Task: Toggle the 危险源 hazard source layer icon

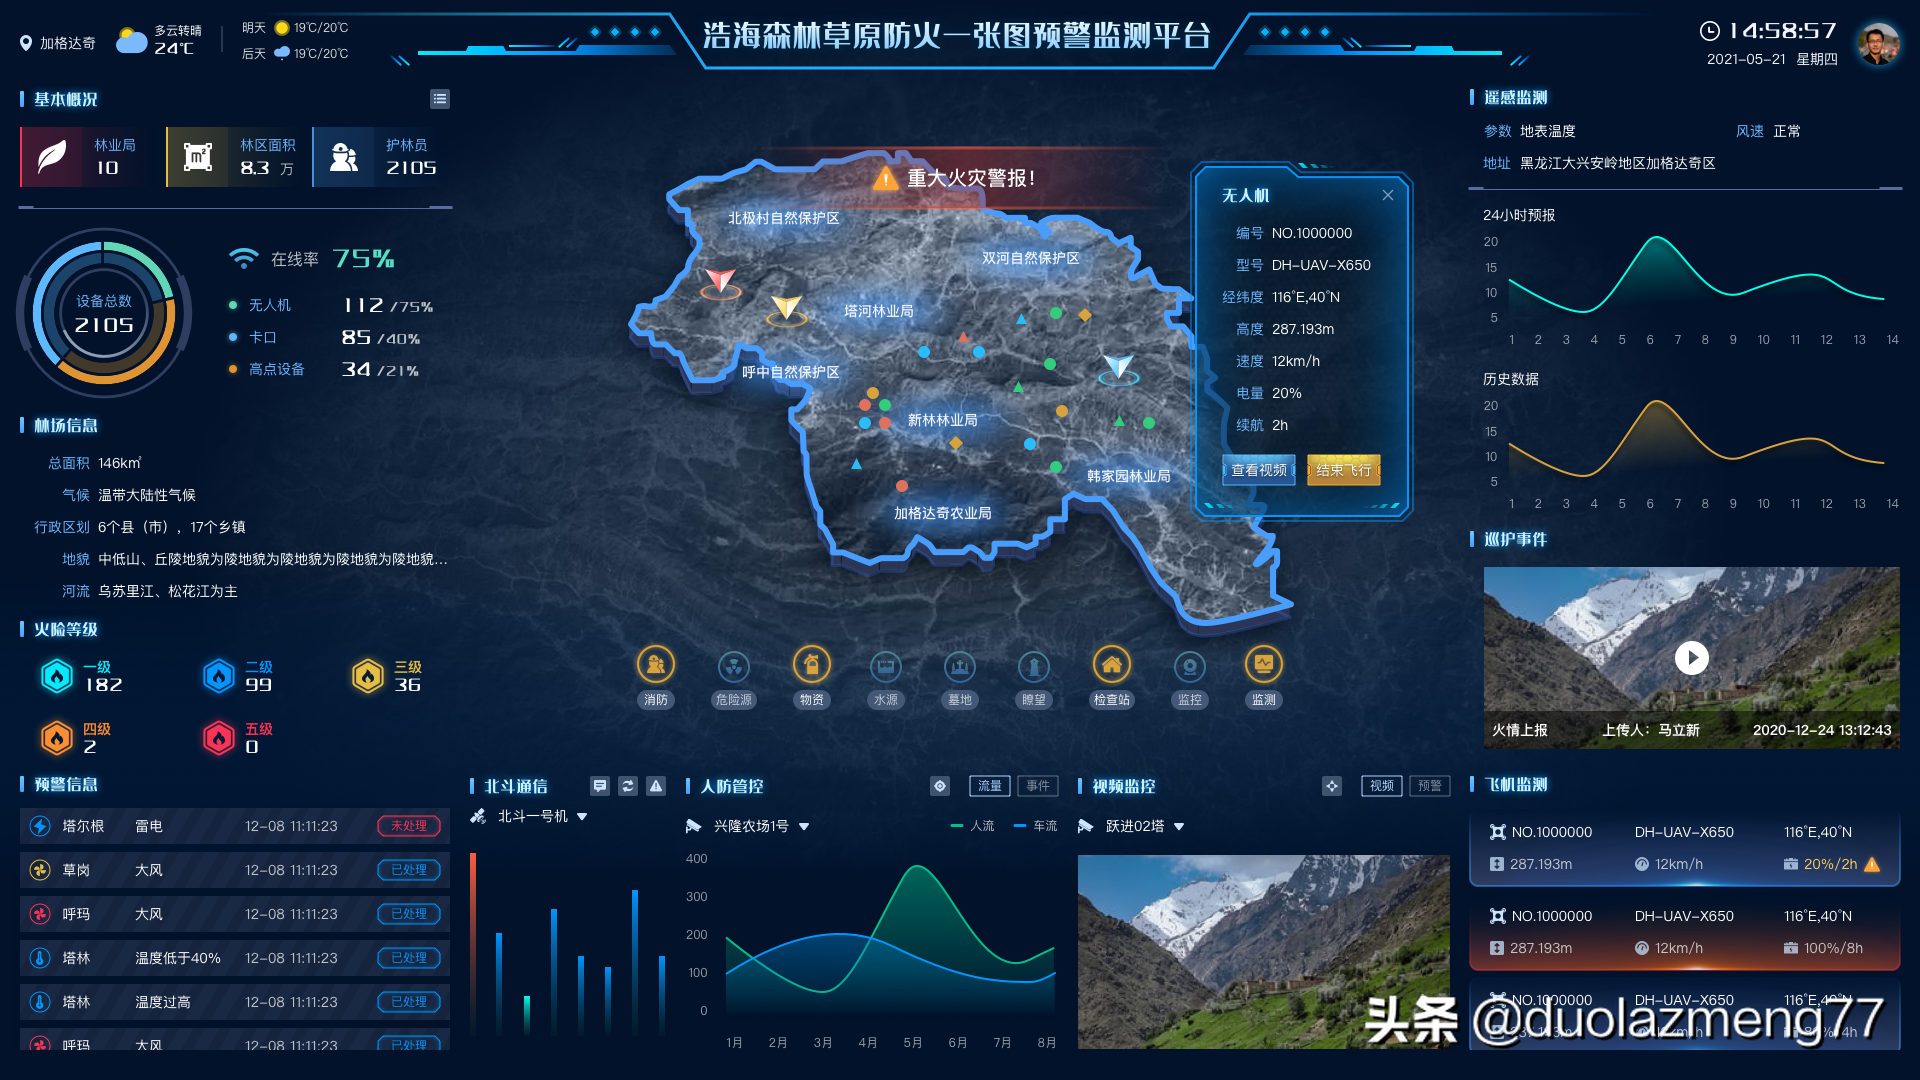Action: tap(734, 666)
